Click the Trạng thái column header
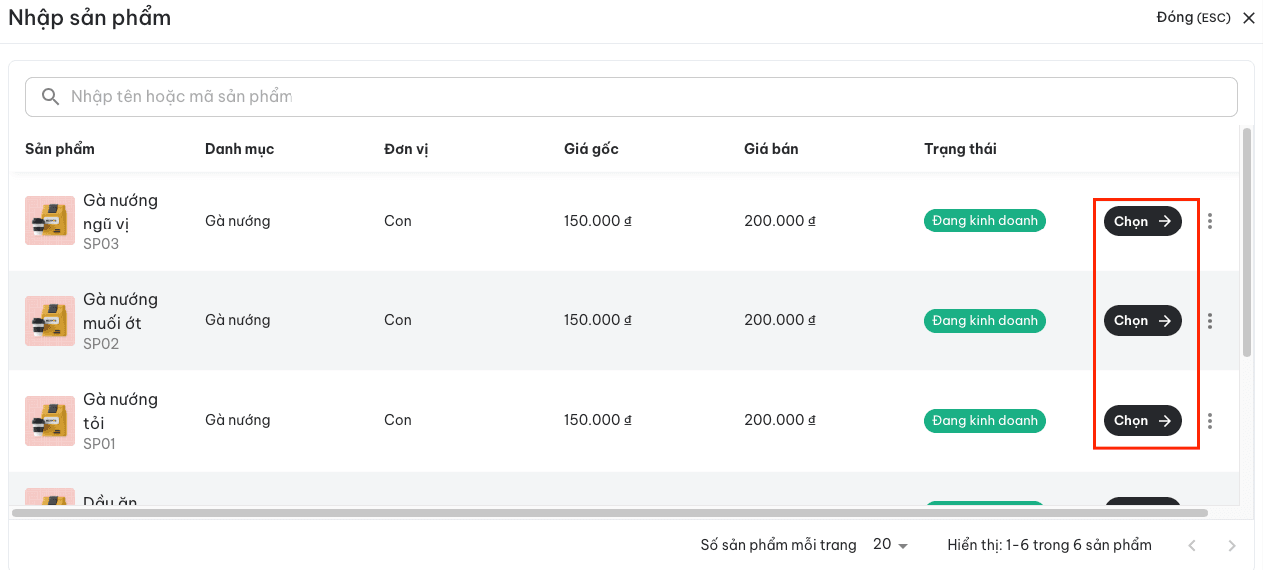Viewport: 1263px width, 570px height. tap(960, 149)
